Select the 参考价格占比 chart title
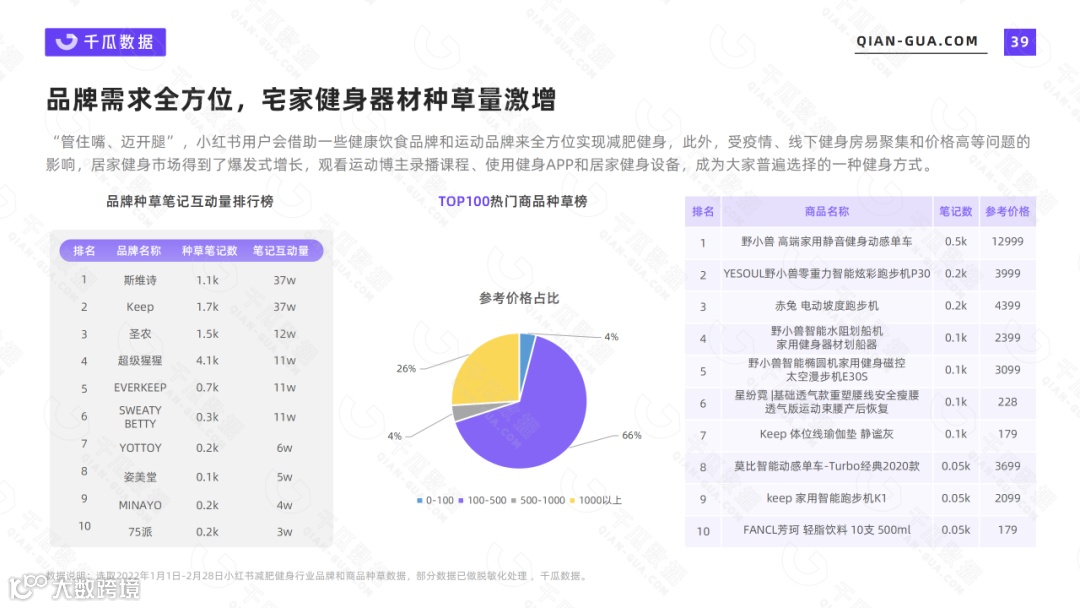Screen dimensions: 1080x608 pyautogui.click(x=519, y=298)
